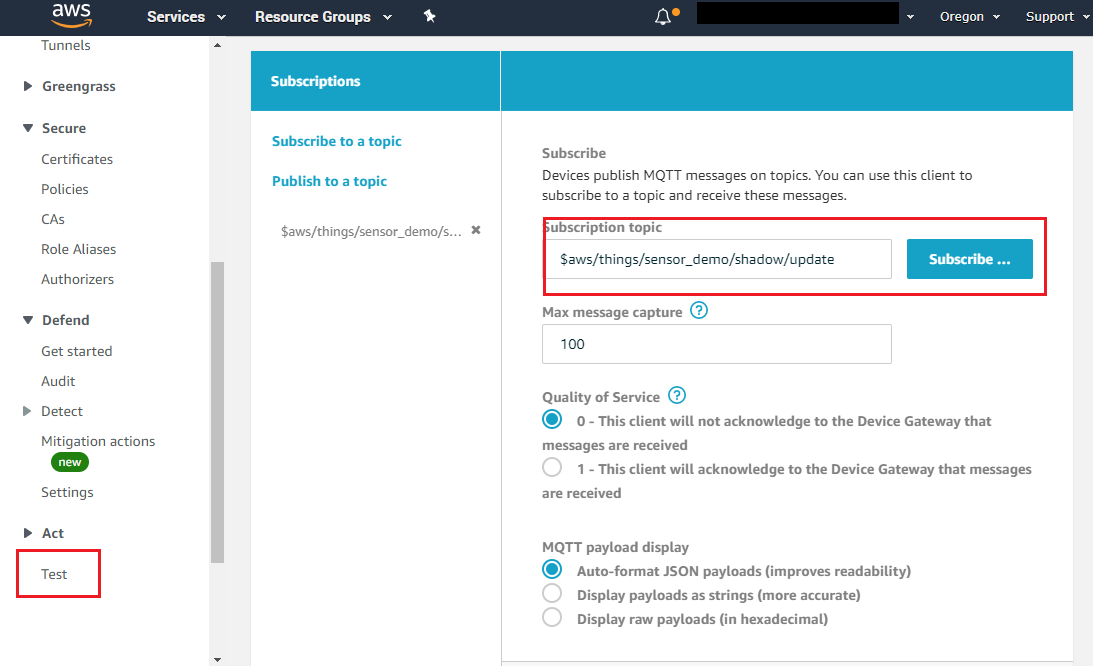
Task: Click the sidebar scroll up arrow
Action: 217,45
